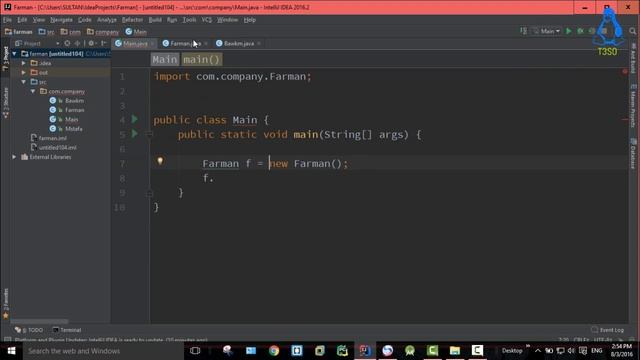
Task: Collapse the farman project root node
Action: pos(14,53)
